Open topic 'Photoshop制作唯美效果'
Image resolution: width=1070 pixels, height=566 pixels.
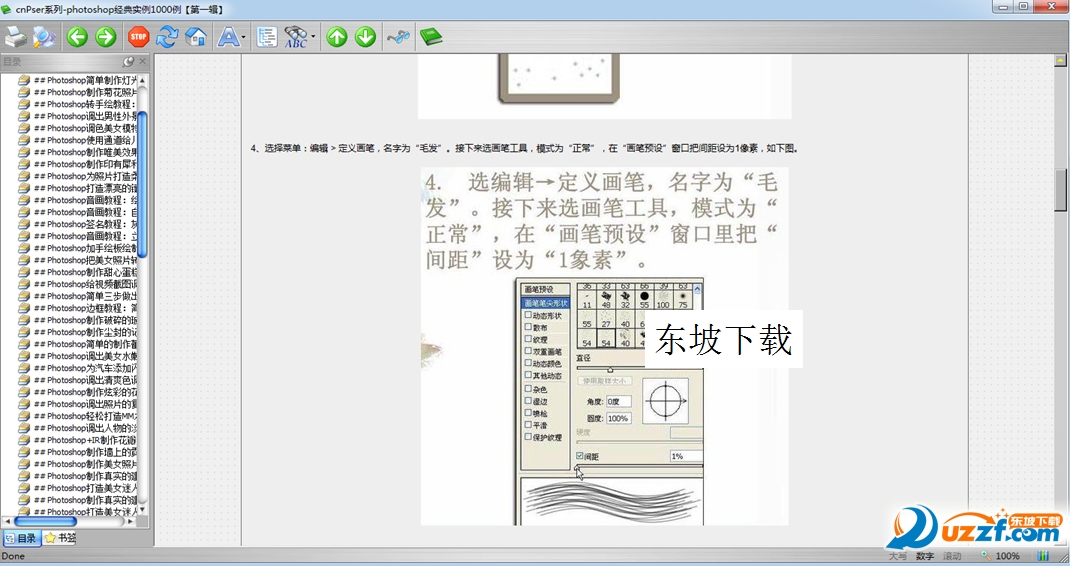point(85,152)
